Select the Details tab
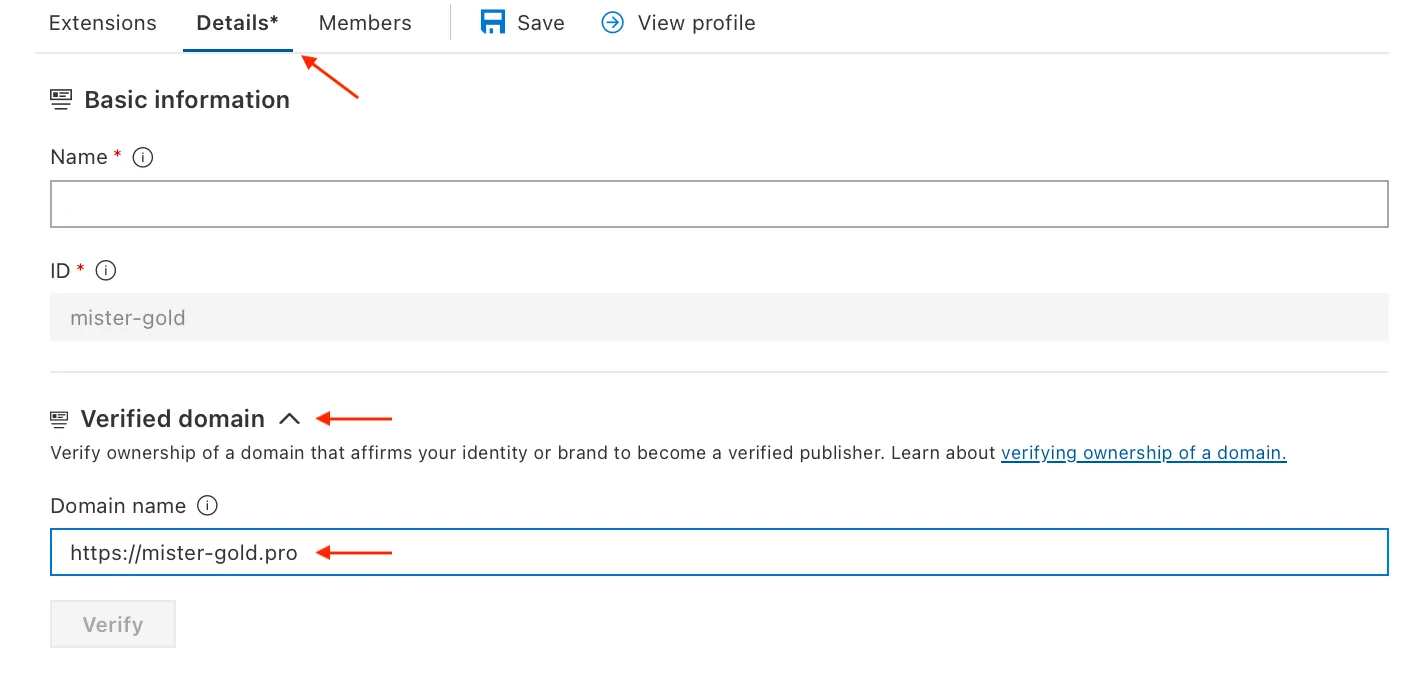 (237, 22)
